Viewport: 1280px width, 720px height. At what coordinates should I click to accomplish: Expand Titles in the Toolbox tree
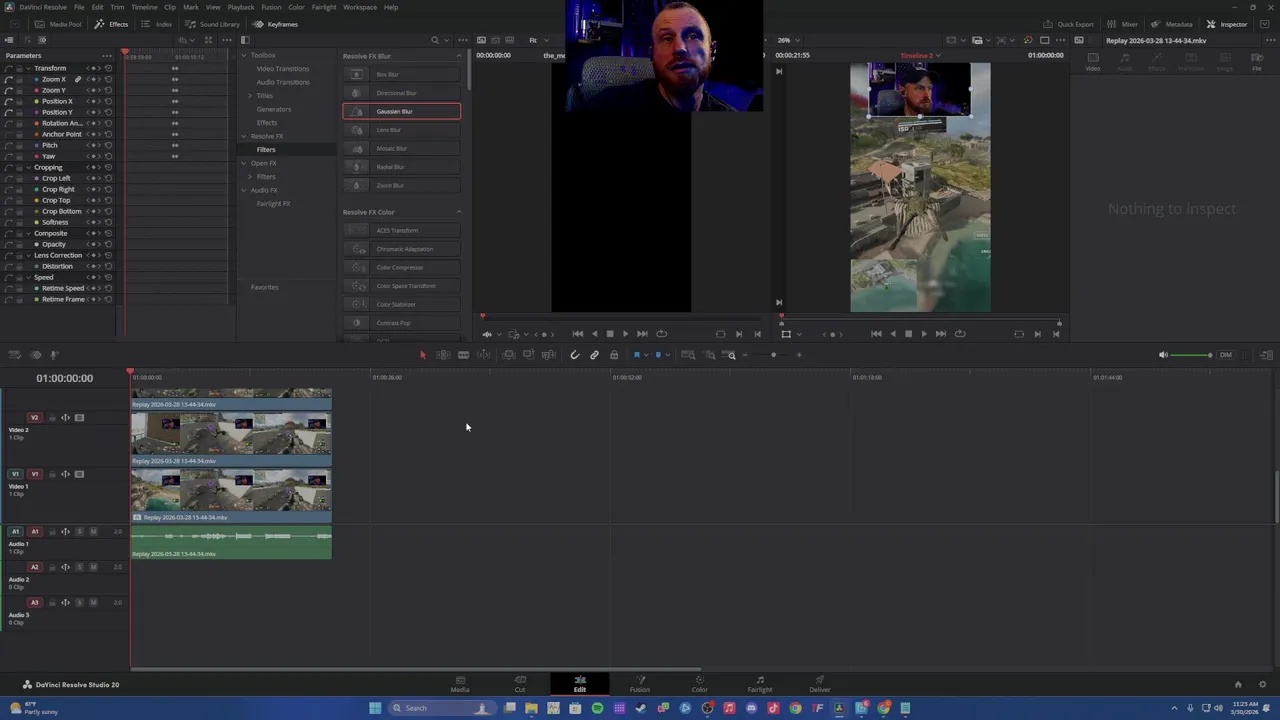pyautogui.click(x=250, y=96)
